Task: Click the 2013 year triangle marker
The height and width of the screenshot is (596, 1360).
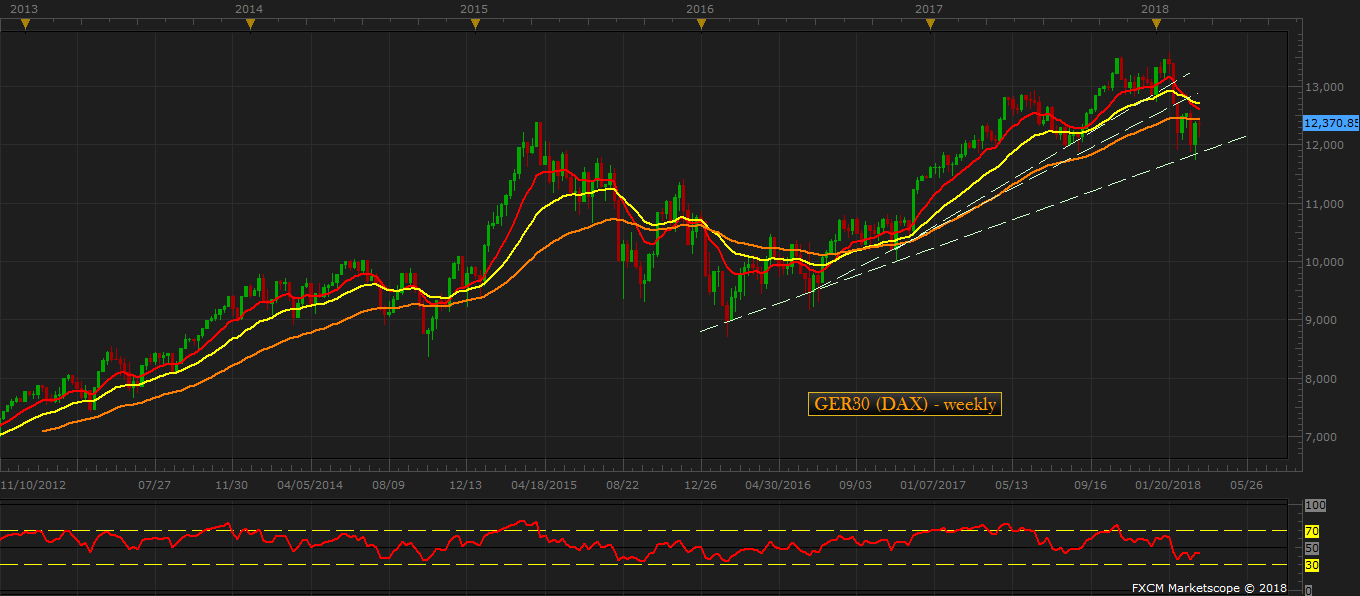Action: [x=26, y=25]
